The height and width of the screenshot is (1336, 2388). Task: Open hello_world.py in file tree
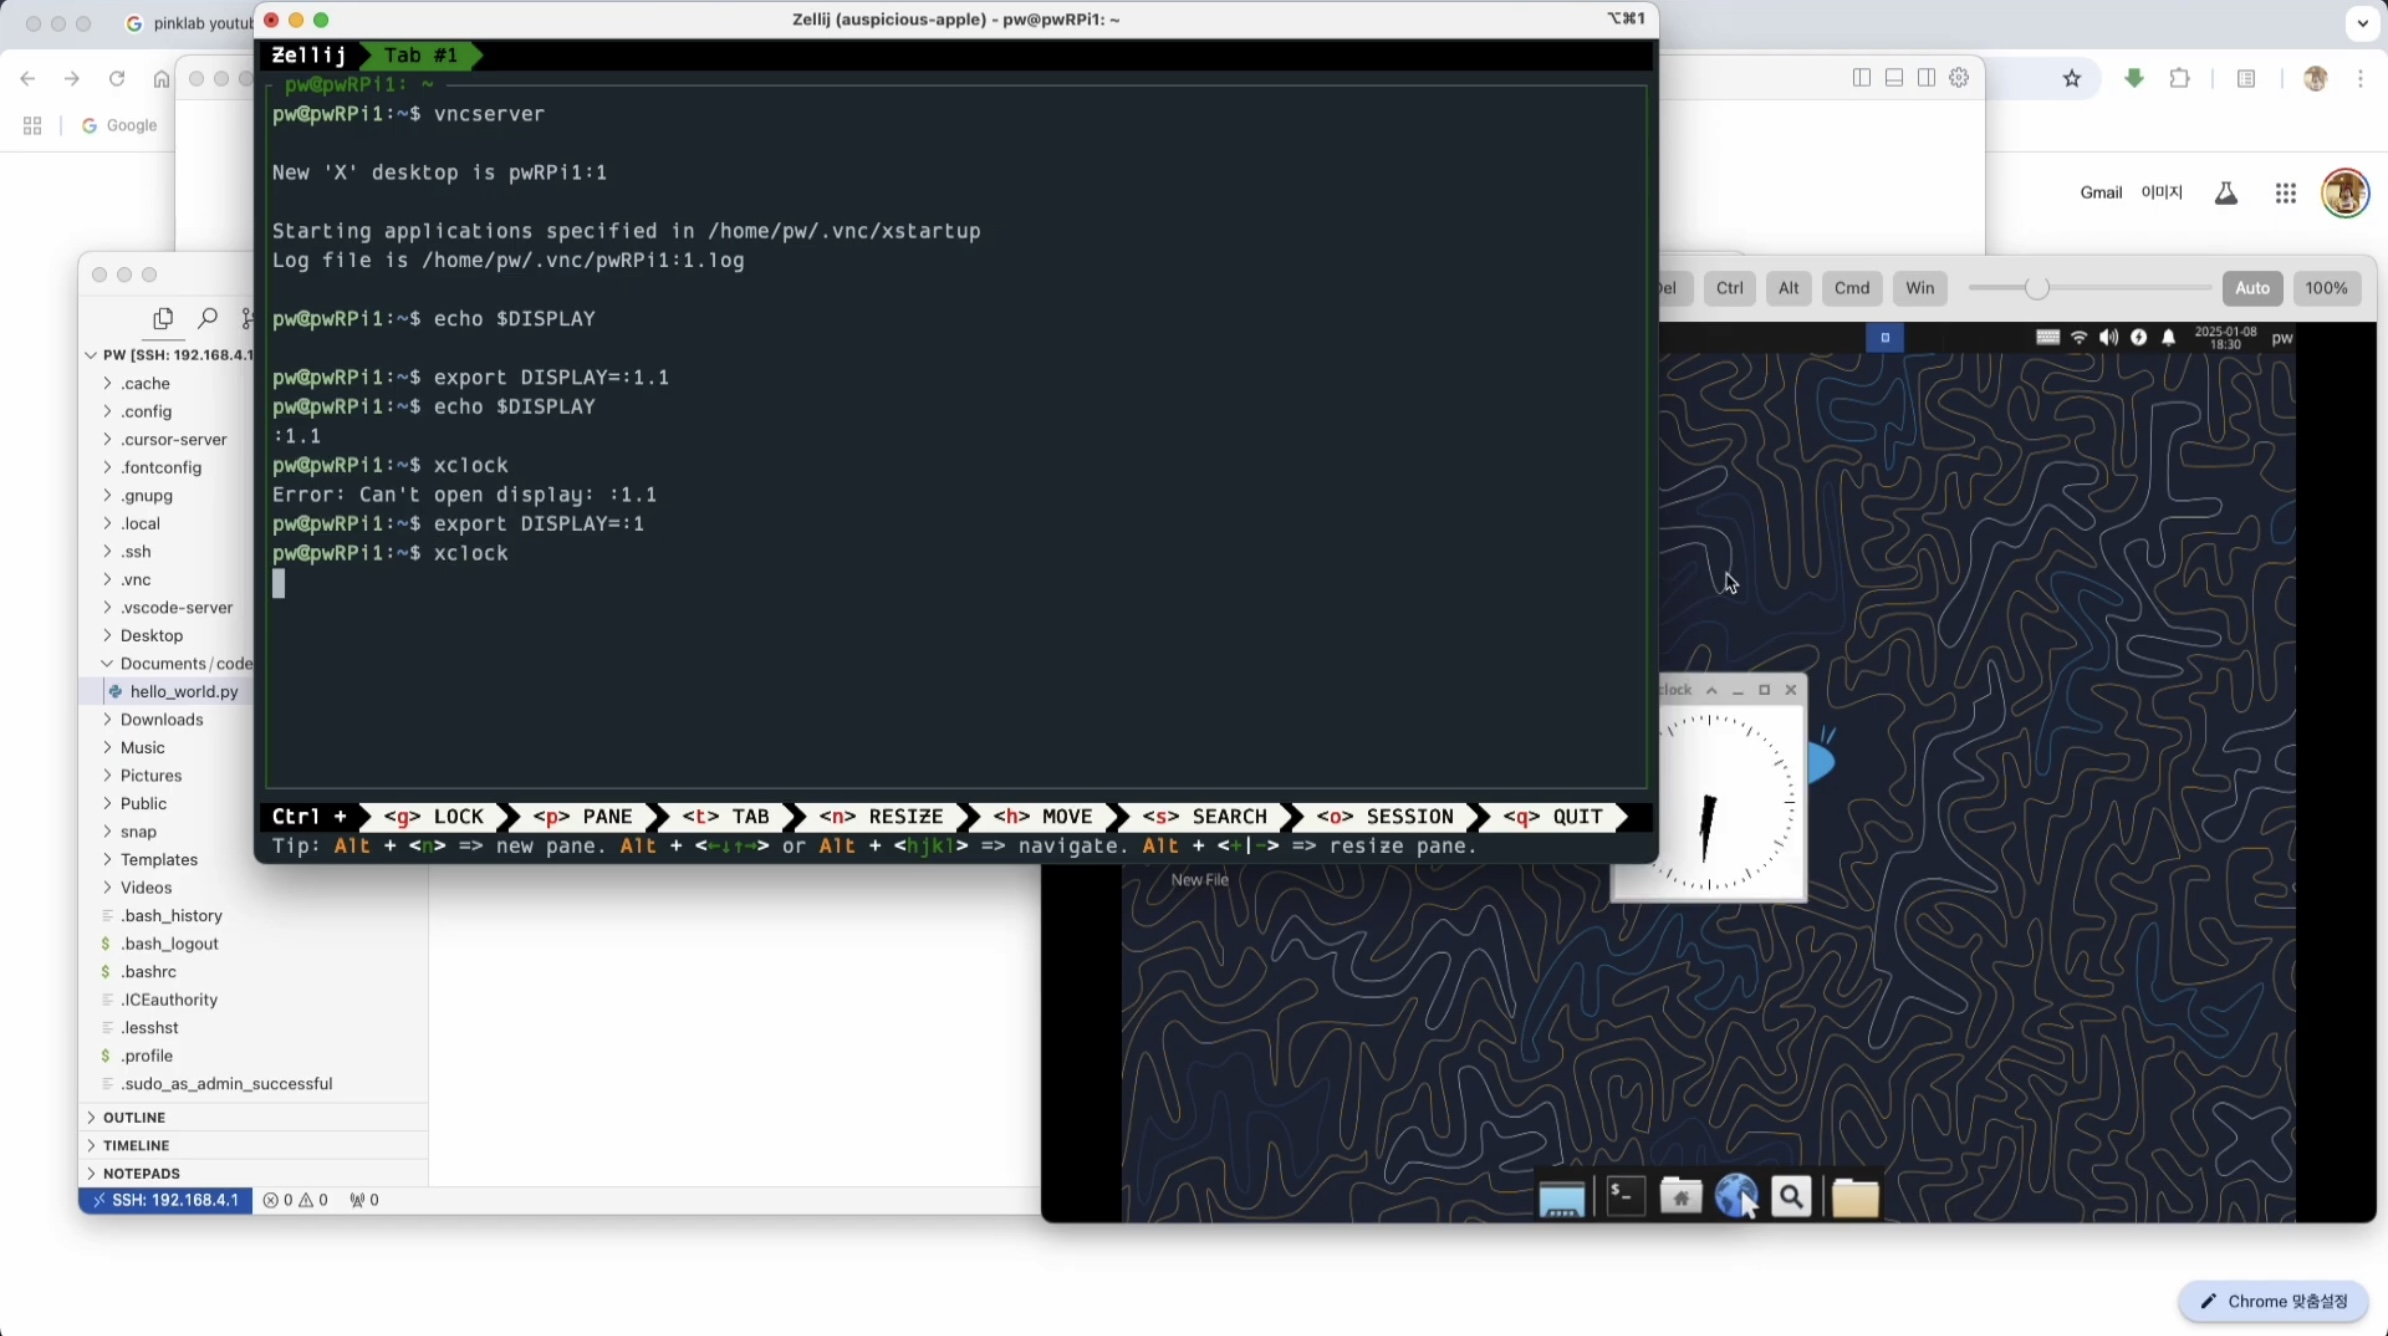(x=184, y=691)
